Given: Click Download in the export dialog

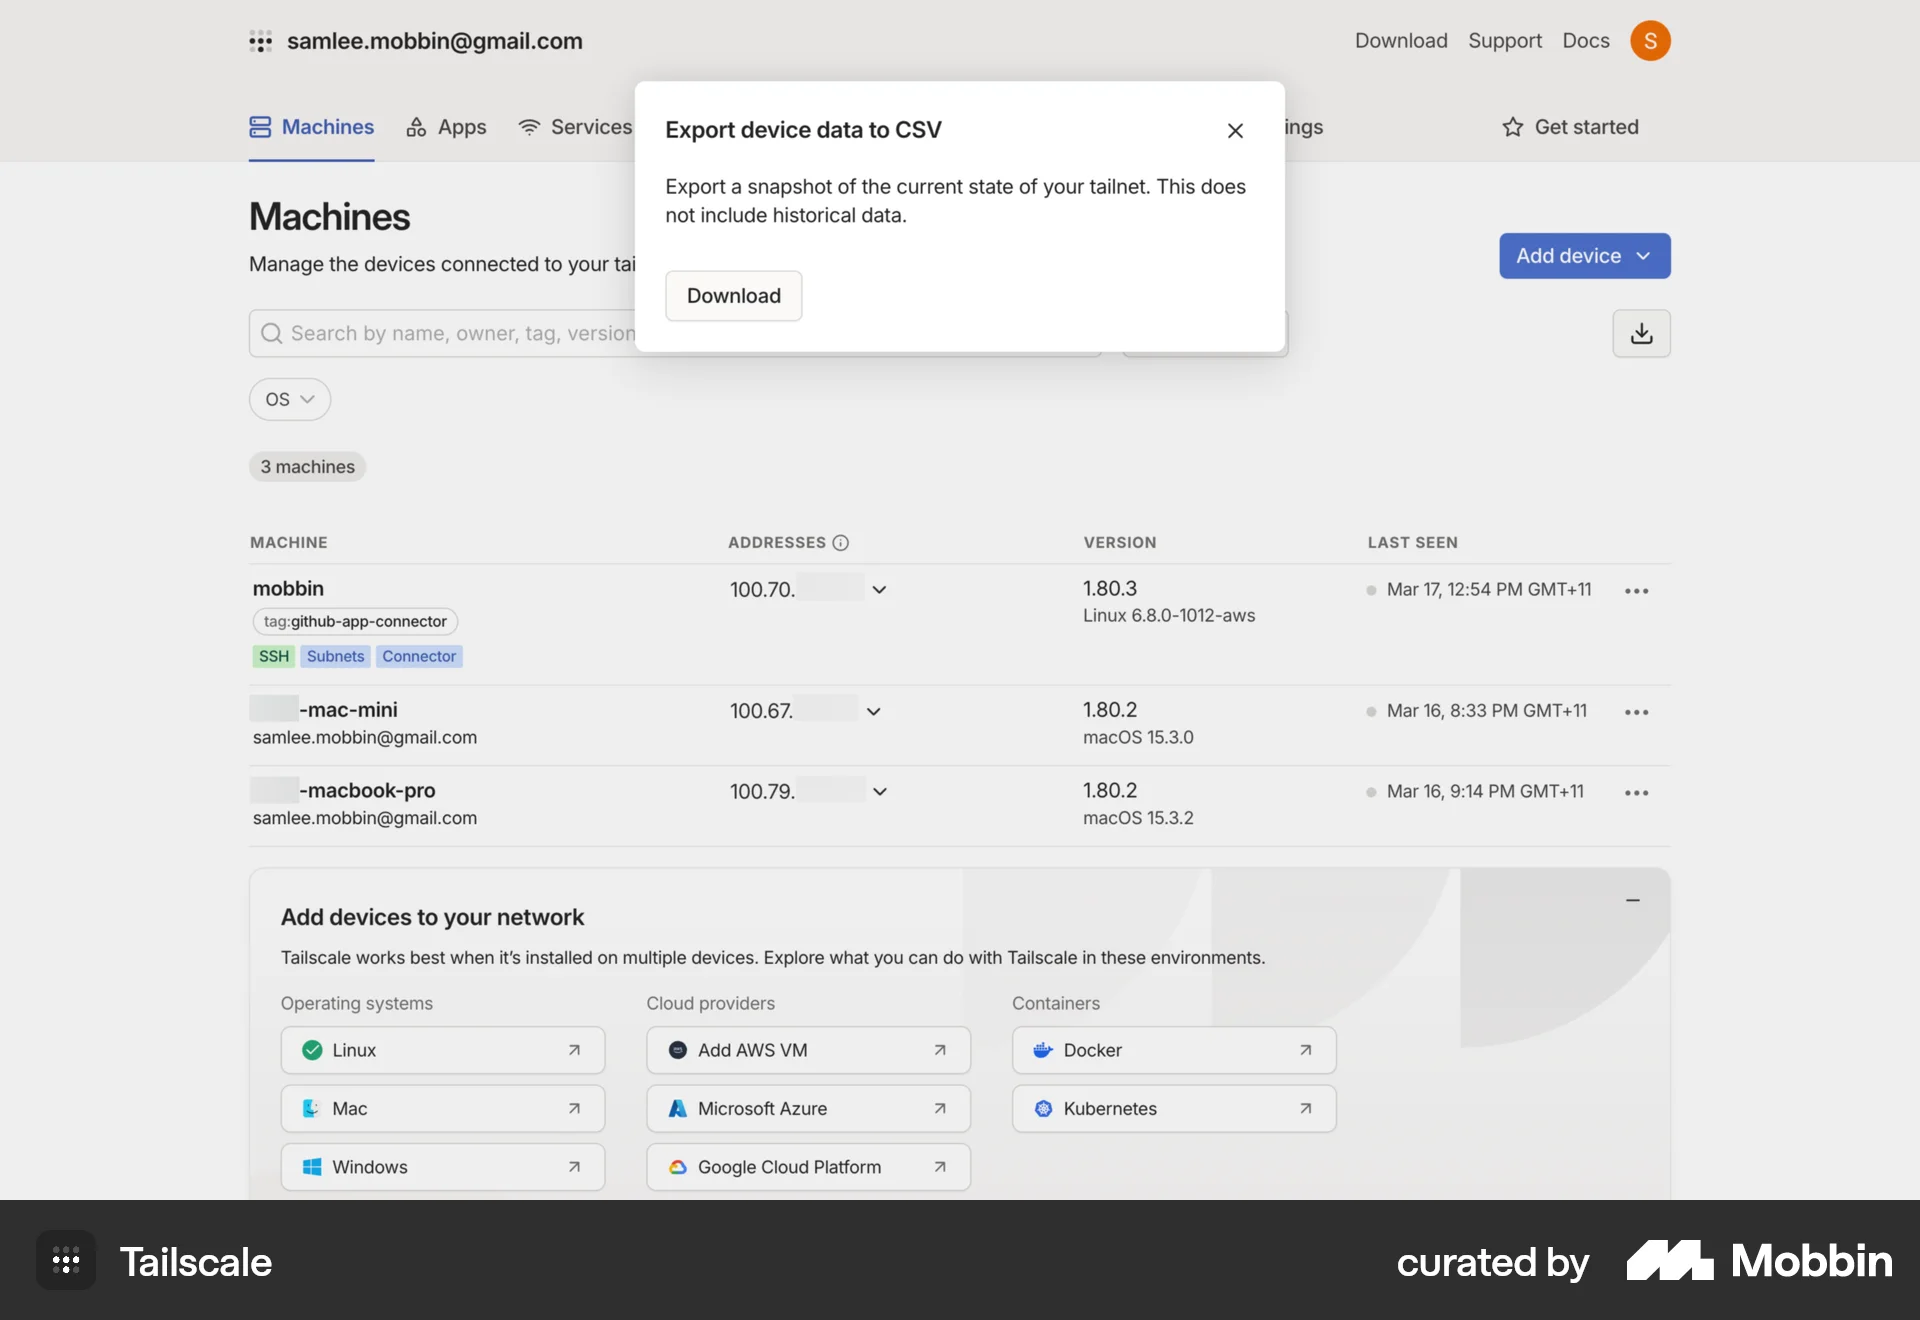Looking at the screenshot, I should click(x=733, y=295).
